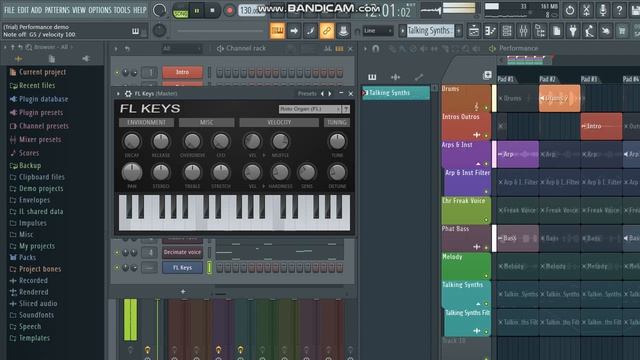Viewport: 640px width, 360px height.
Task: Click the Intro channel button
Action: coord(182,72)
